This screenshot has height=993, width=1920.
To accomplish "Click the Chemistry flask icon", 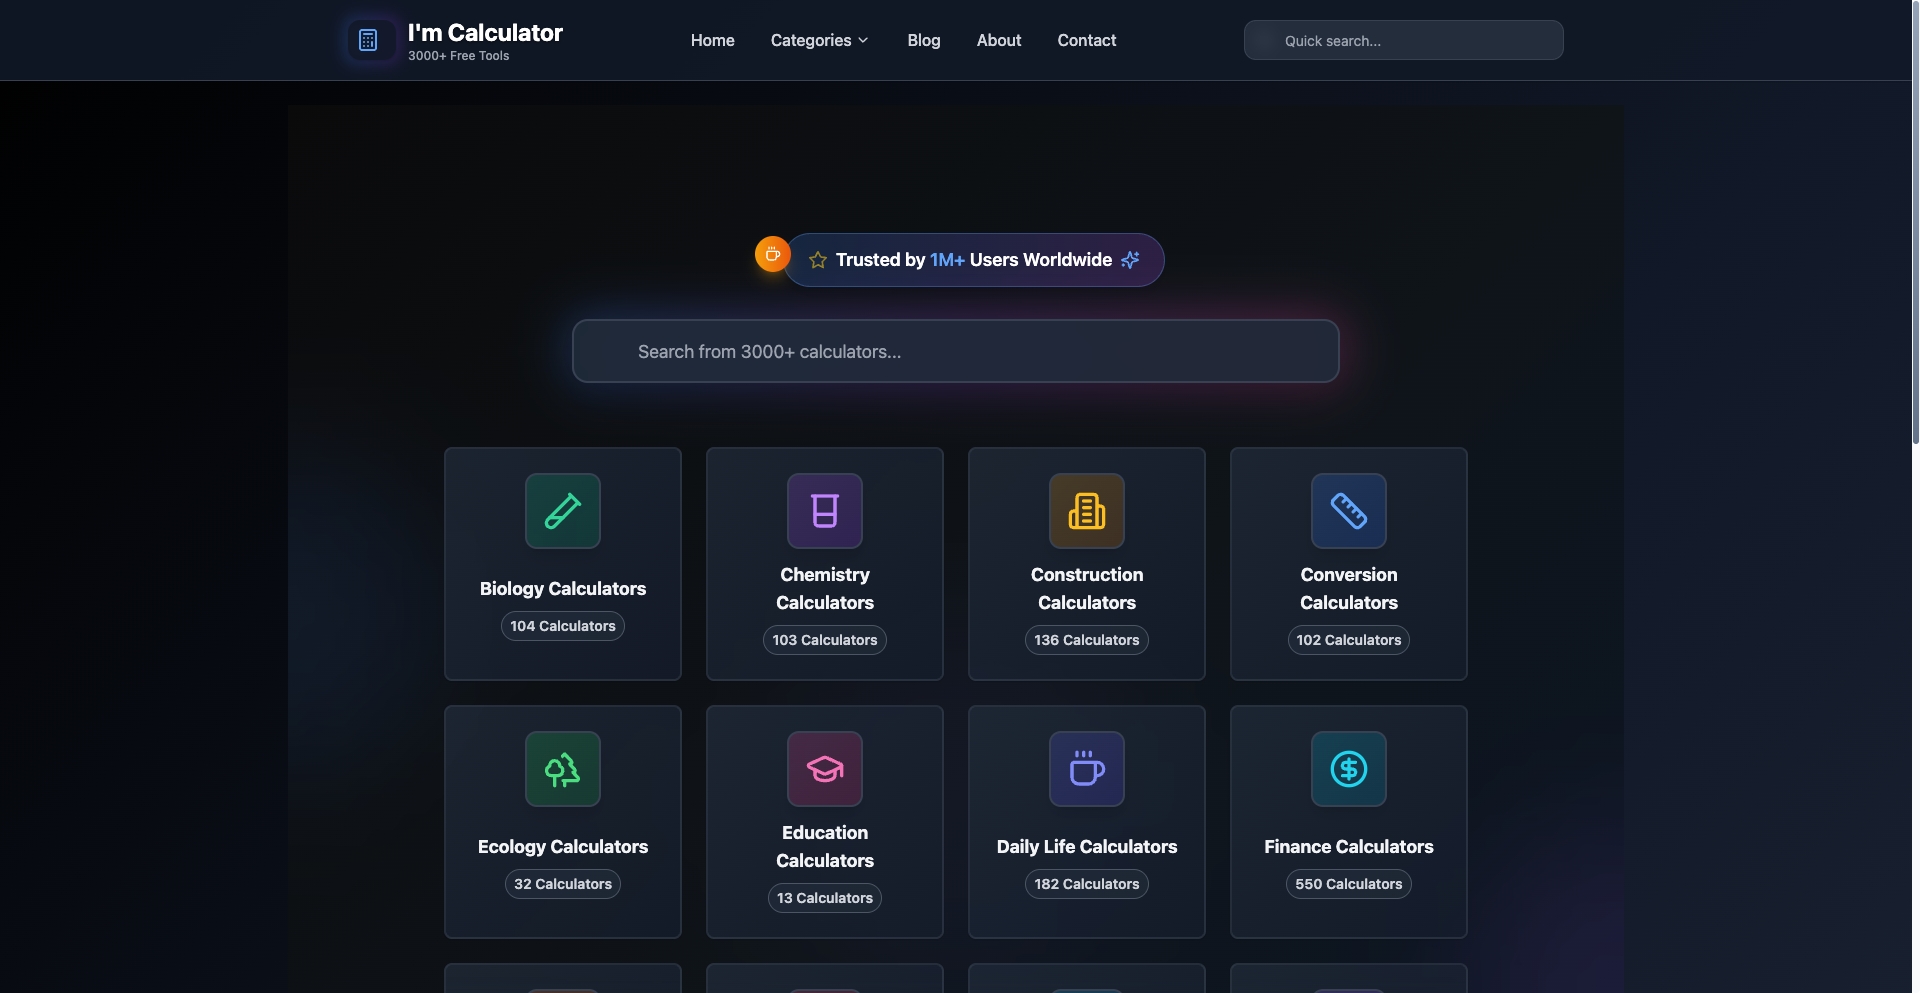I will point(824,511).
